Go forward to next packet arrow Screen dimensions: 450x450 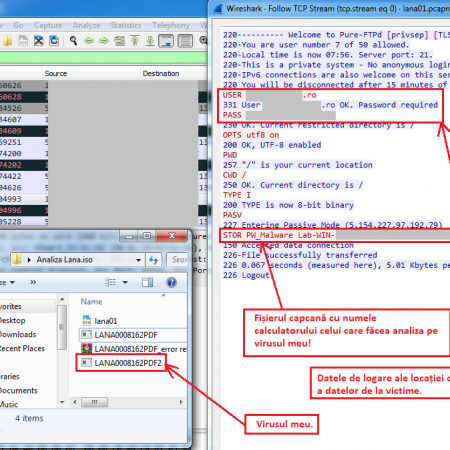(104, 41)
